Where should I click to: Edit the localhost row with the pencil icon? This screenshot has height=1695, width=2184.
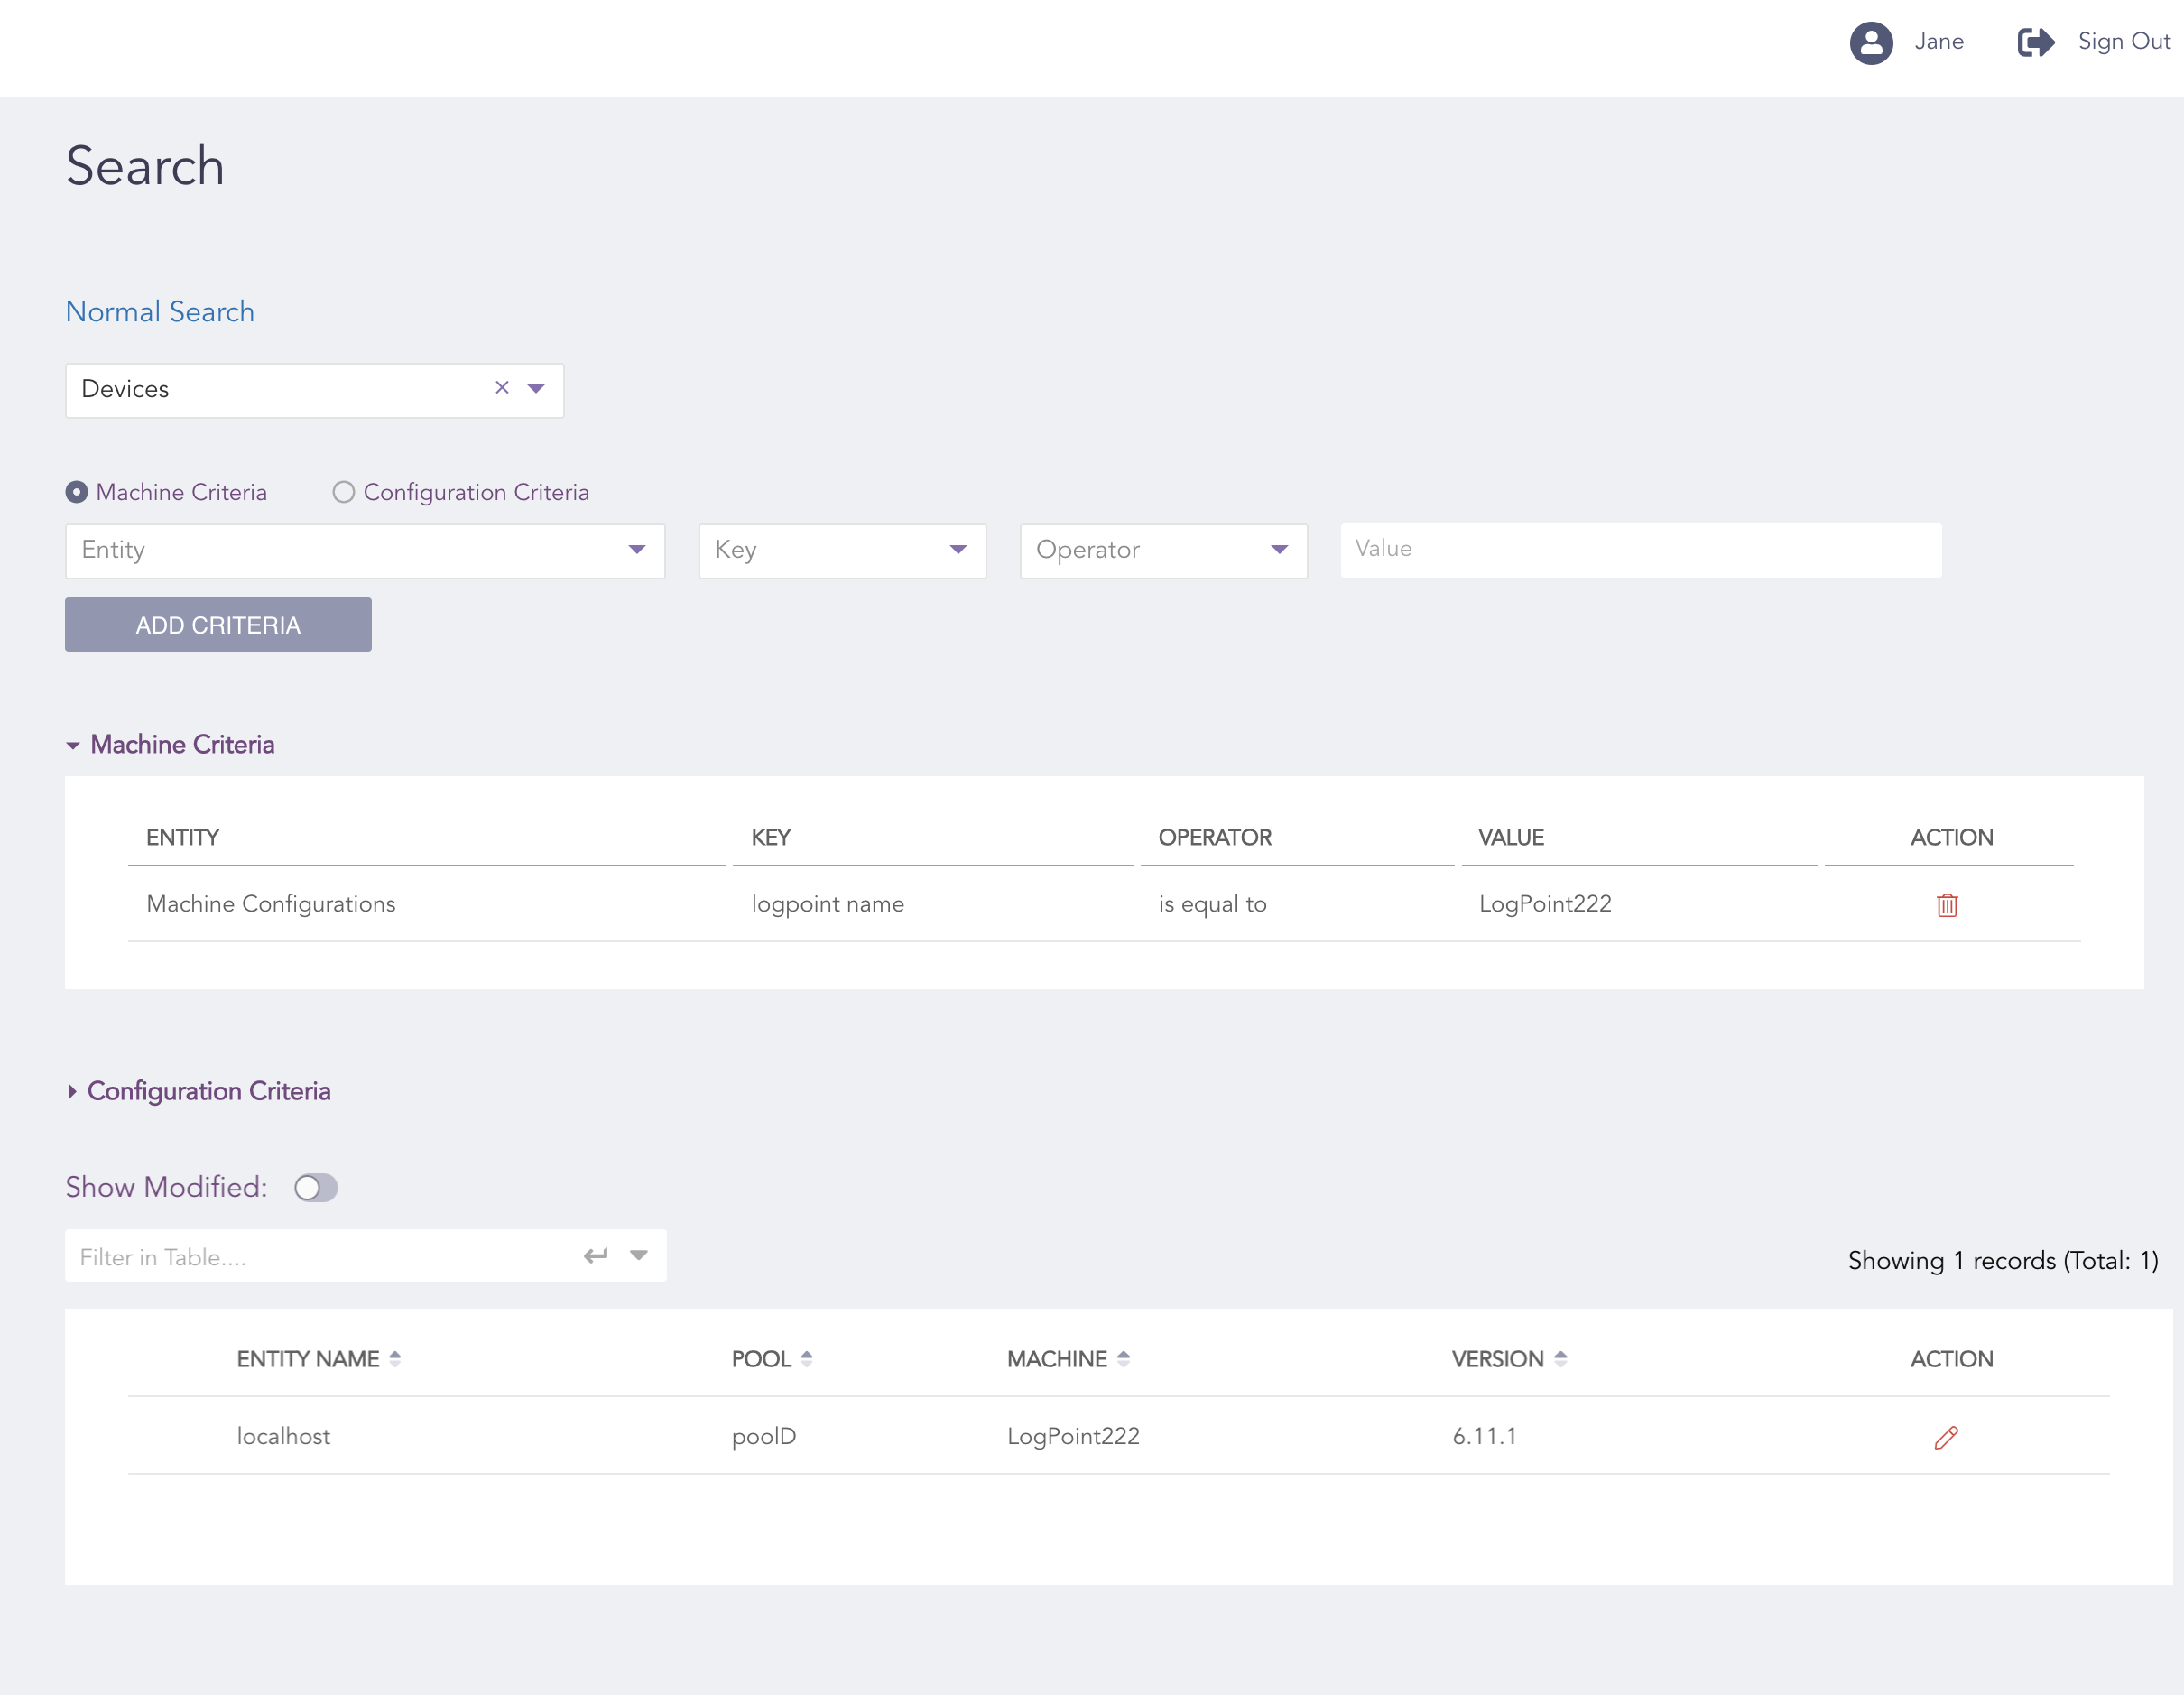pyautogui.click(x=1945, y=1437)
